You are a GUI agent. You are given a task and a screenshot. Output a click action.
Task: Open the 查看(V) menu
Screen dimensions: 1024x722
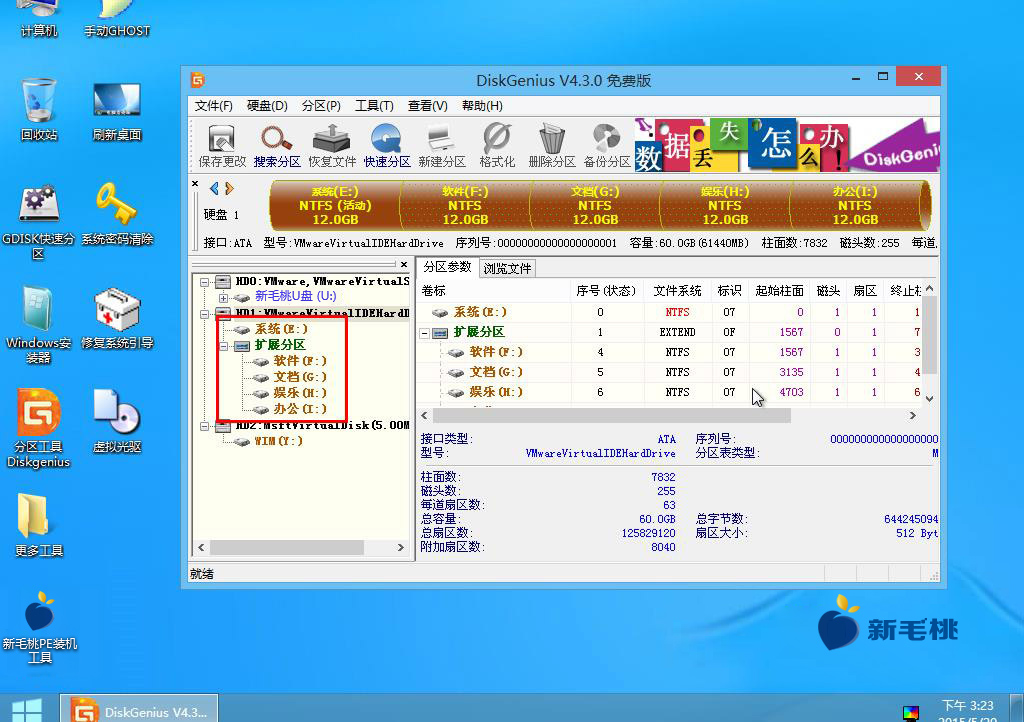point(428,106)
